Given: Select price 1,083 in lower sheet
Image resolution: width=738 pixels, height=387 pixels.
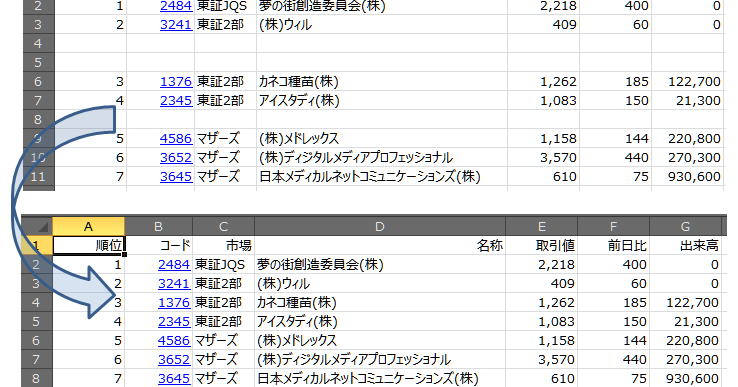Looking at the screenshot, I should (542, 322).
